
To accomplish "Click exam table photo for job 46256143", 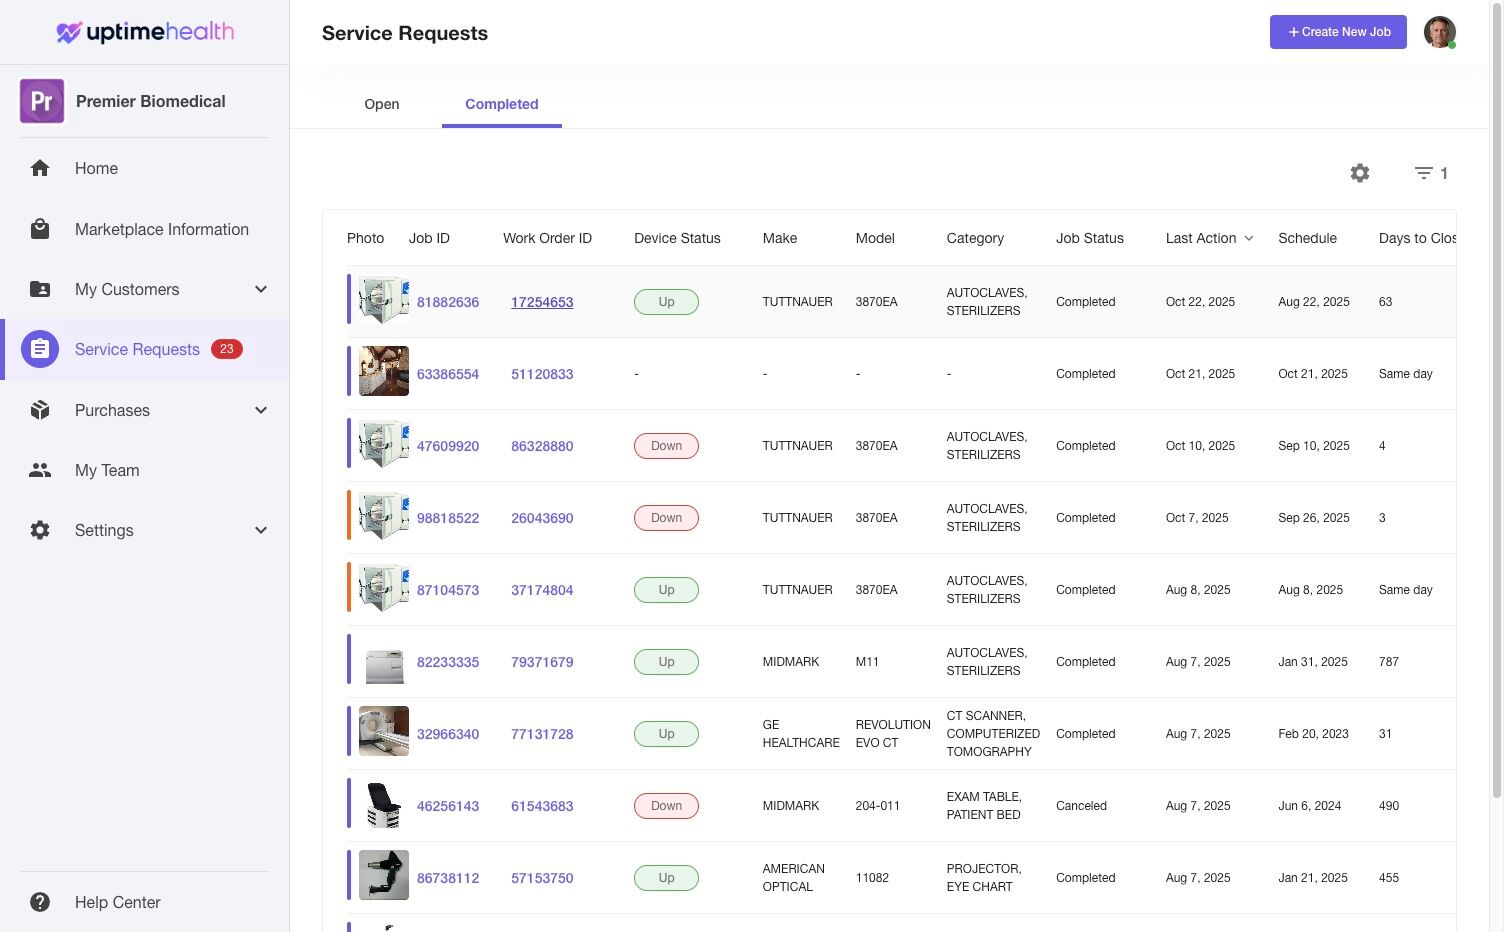I will (x=384, y=805).
